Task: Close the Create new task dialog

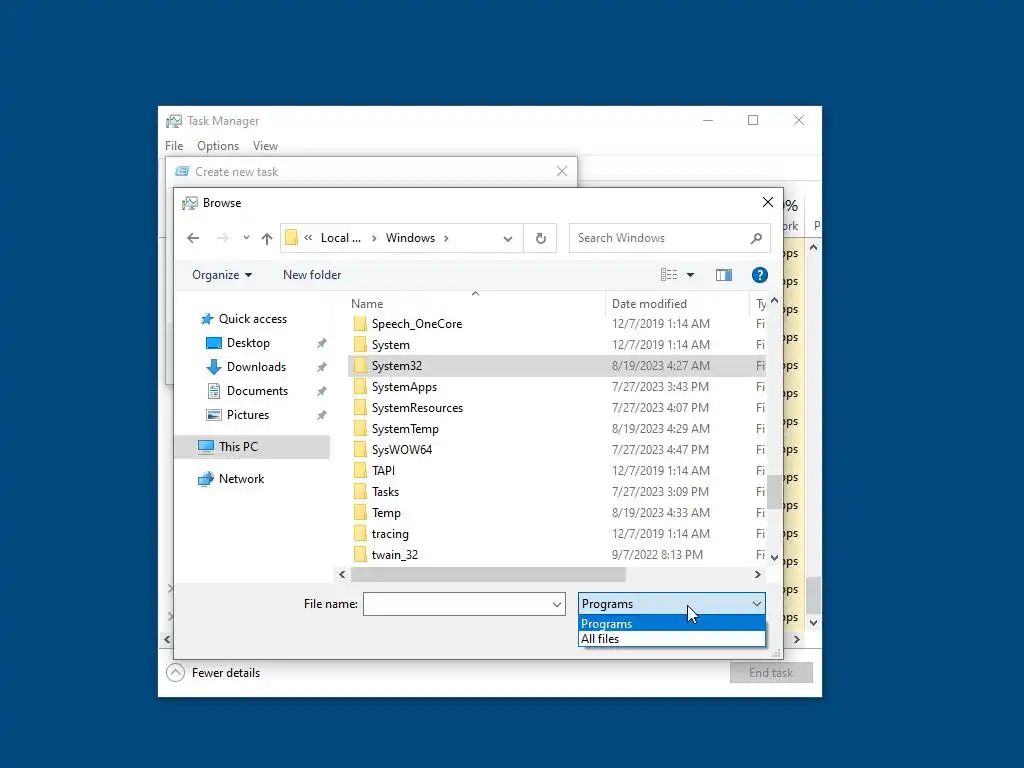Action: [x=562, y=171]
